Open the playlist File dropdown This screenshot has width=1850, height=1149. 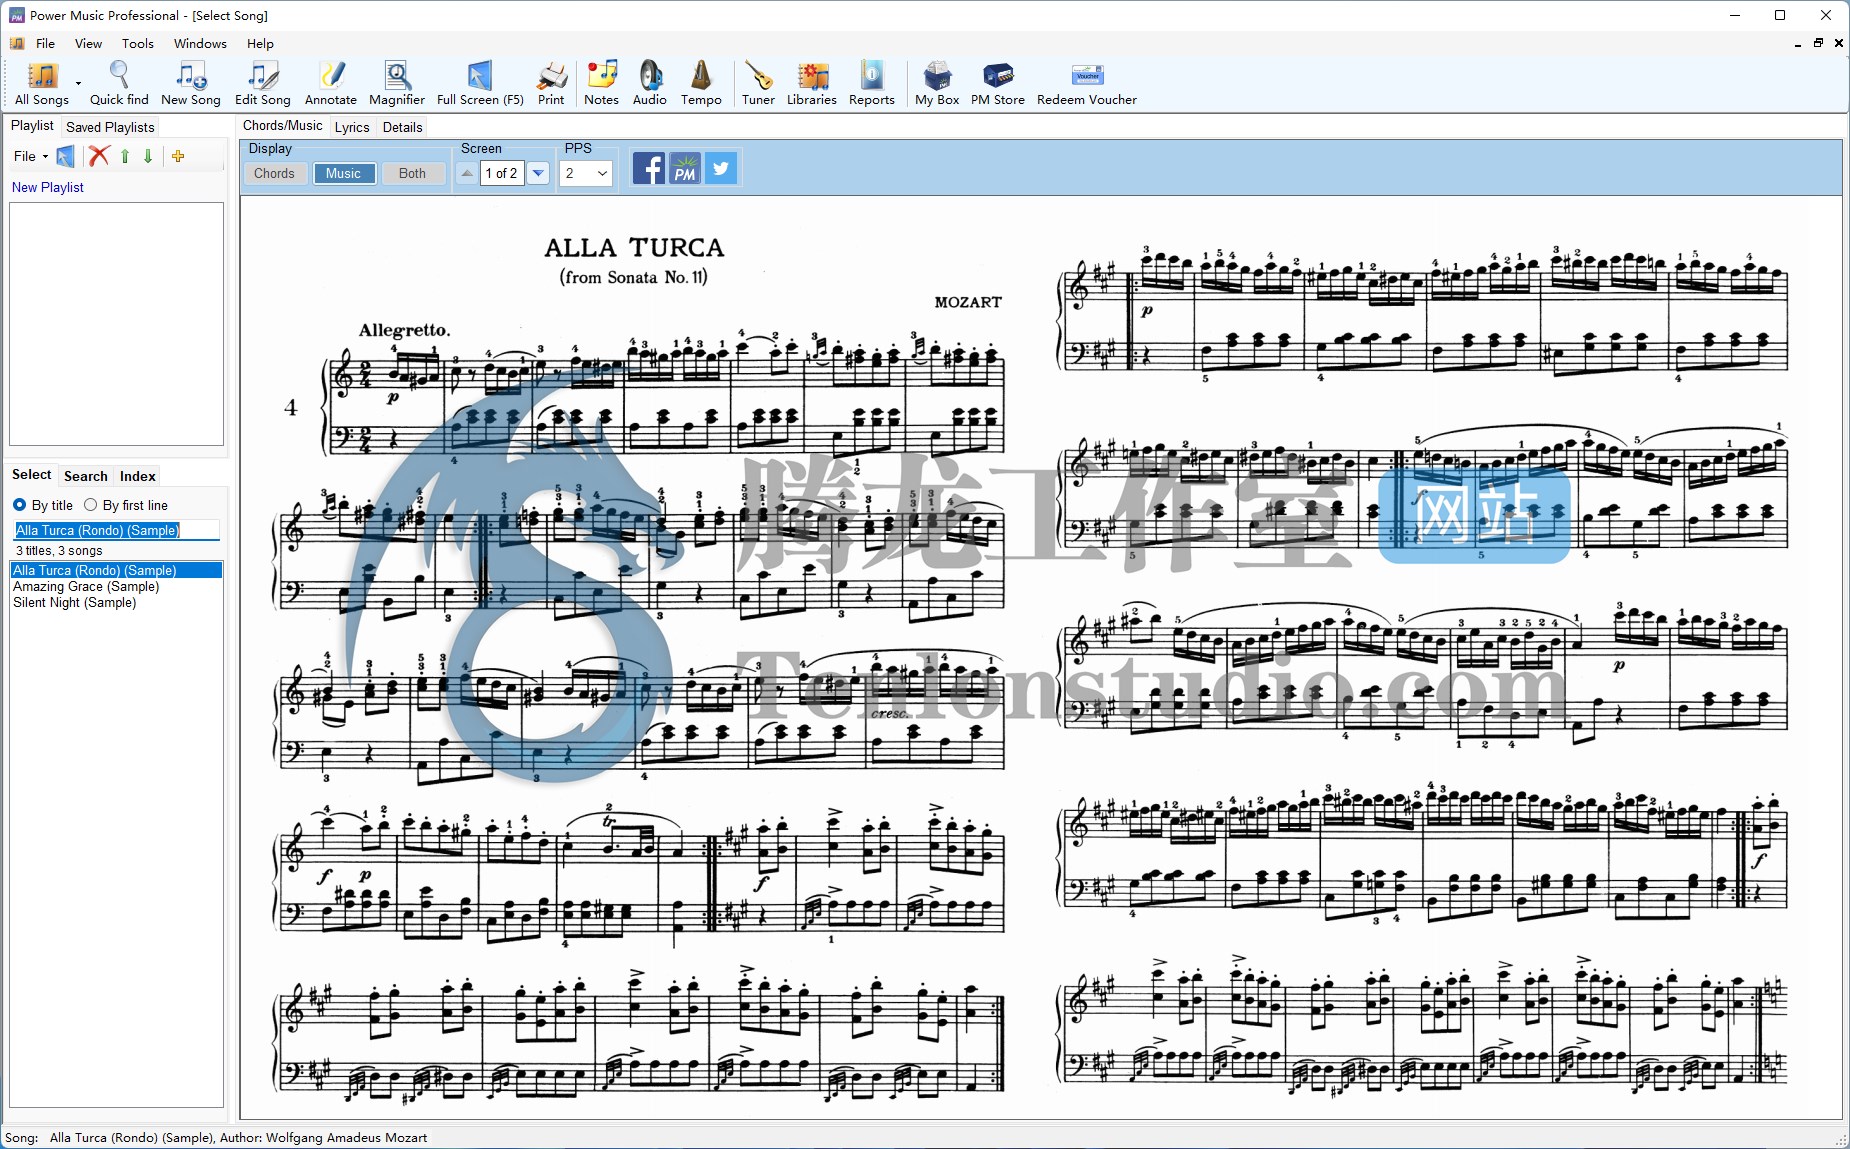pyautogui.click(x=31, y=156)
